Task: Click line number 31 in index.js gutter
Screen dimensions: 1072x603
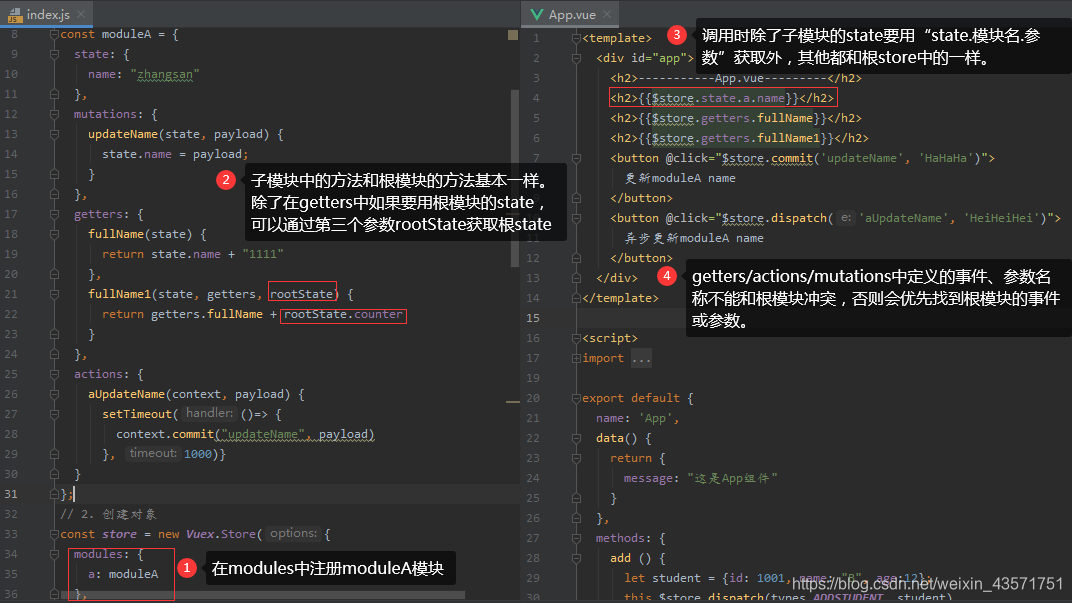Action: click(11, 494)
